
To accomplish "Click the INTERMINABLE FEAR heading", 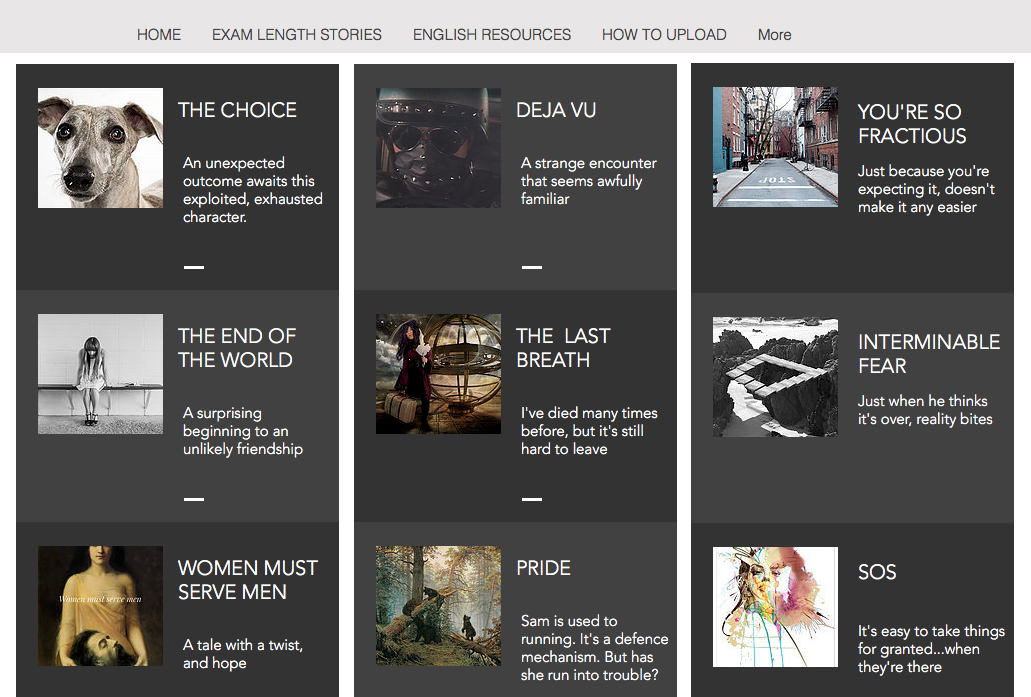I will [x=929, y=354].
